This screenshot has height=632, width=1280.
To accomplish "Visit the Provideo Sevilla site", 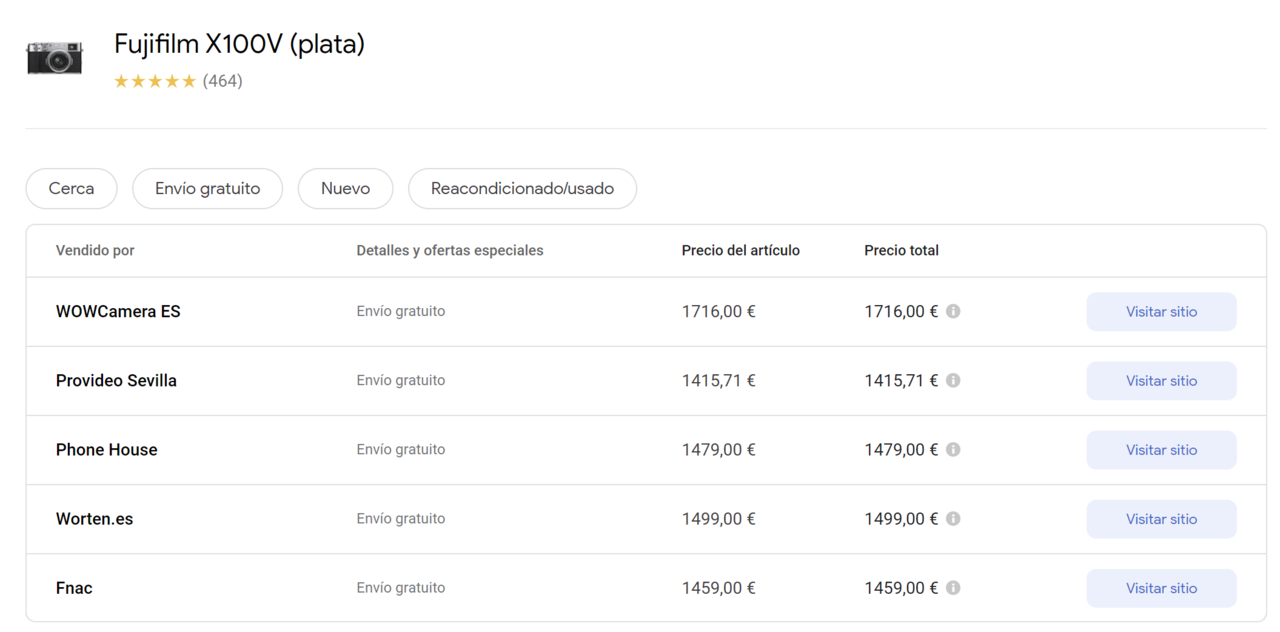I will [x=1162, y=380].
